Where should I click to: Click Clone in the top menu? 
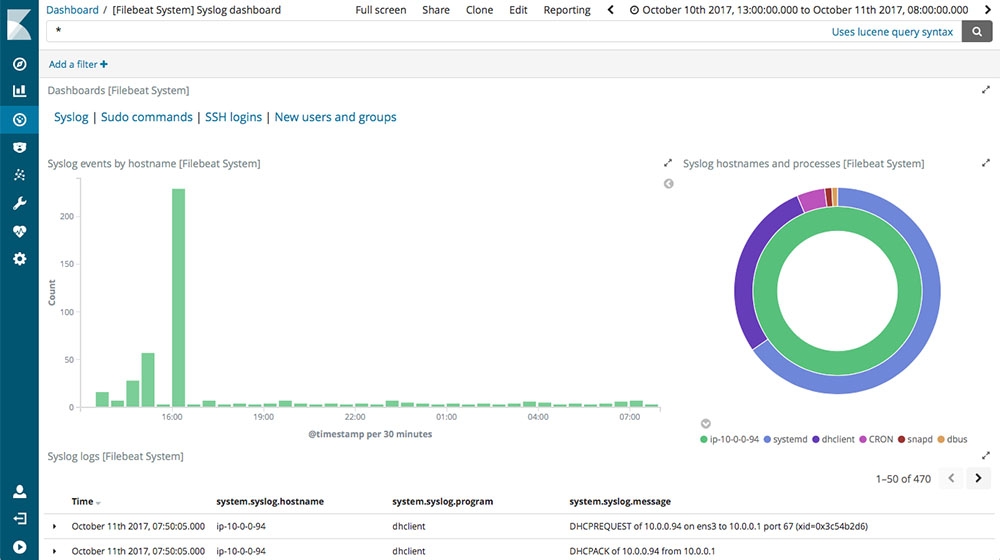coord(479,10)
